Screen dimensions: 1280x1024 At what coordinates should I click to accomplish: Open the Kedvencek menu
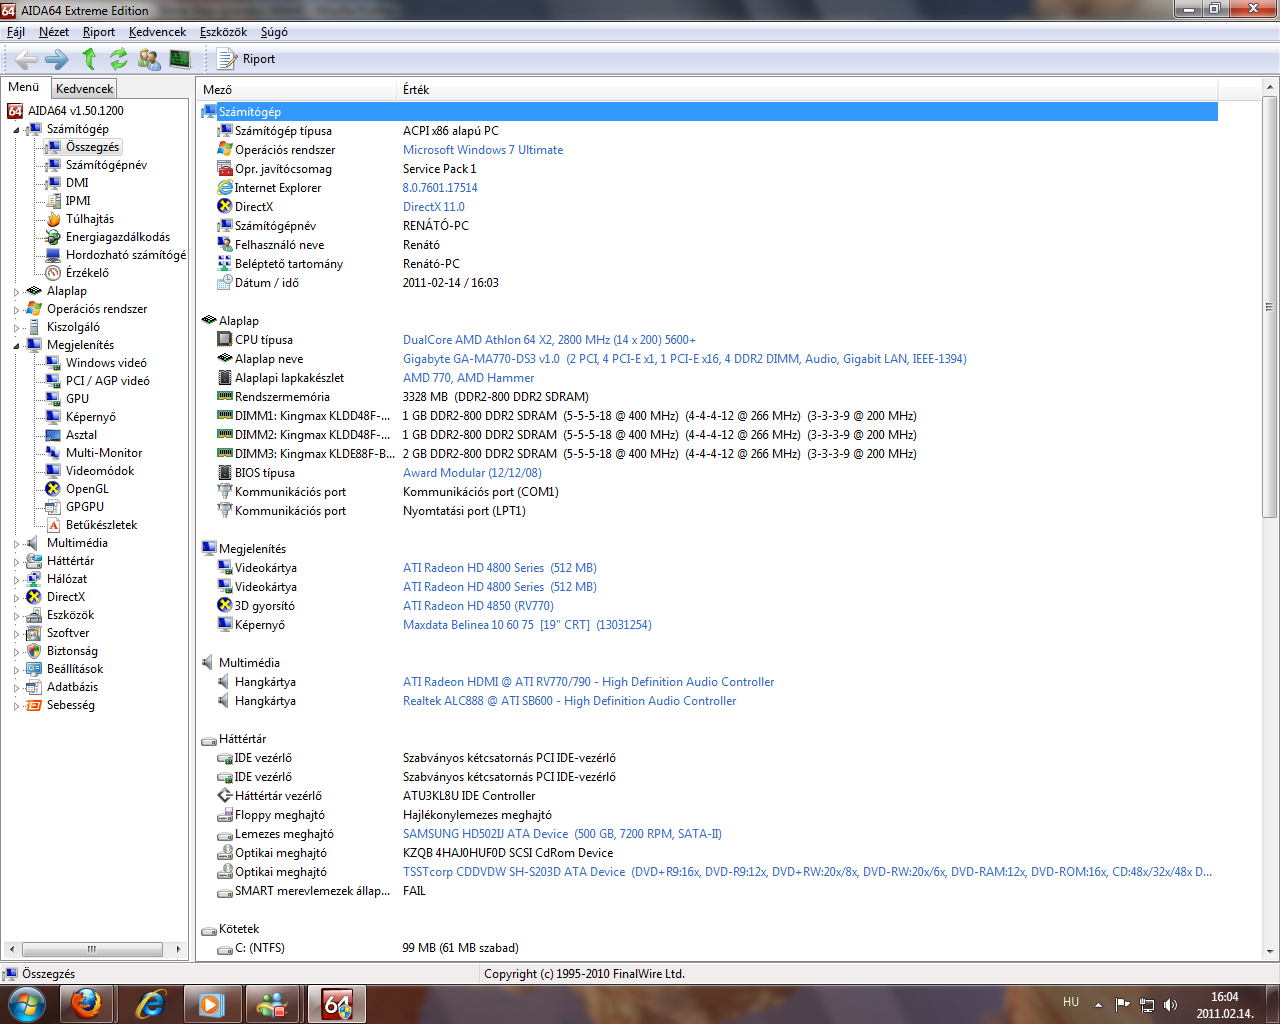(x=157, y=32)
